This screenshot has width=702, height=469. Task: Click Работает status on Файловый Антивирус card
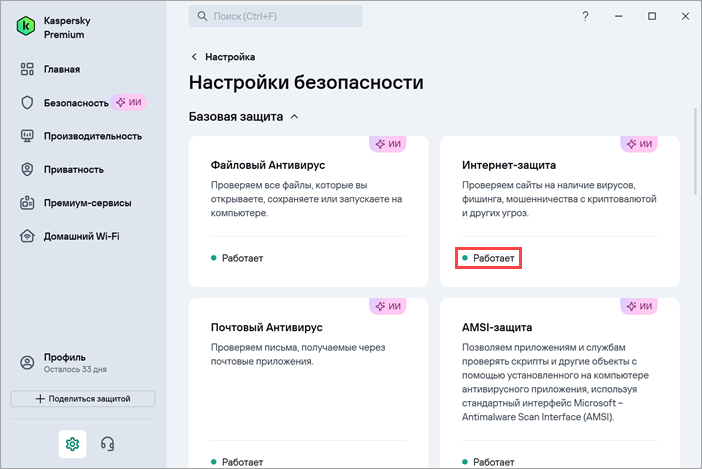[237, 258]
